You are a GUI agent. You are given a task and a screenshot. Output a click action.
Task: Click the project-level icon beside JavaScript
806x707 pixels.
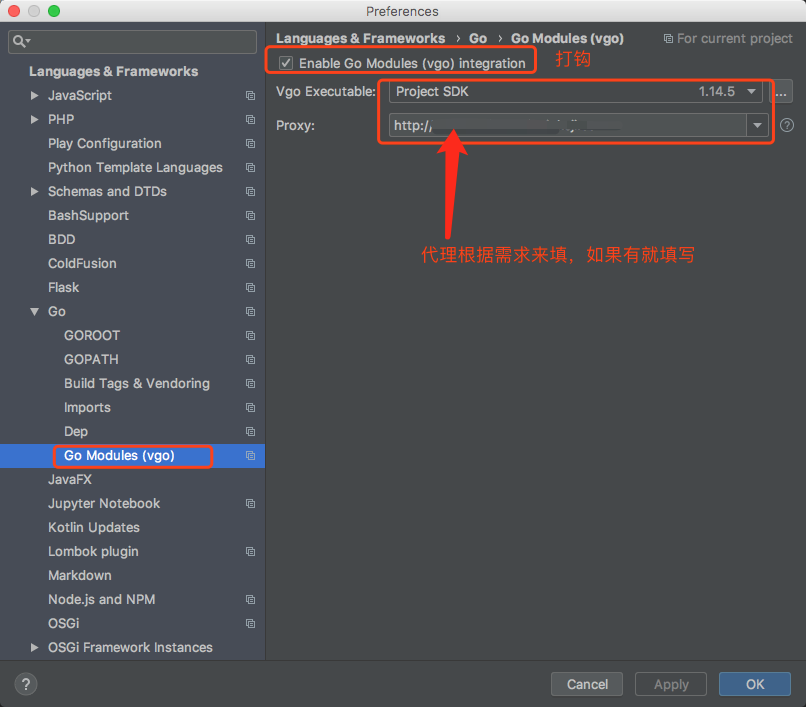pos(250,96)
